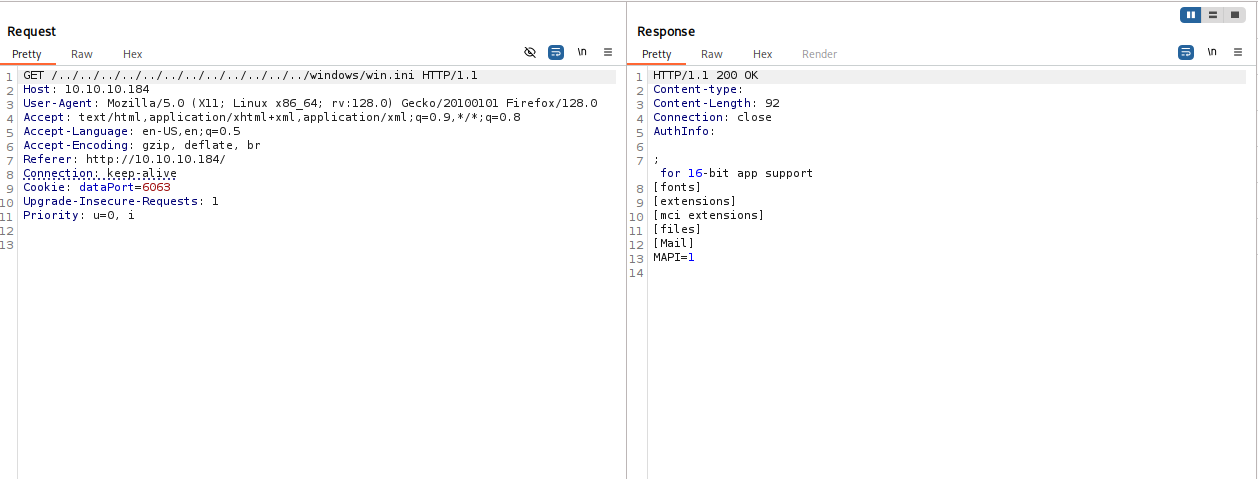Click the [extensions] line in response
Viewport: 1258px width, 479px height.
tap(695, 201)
